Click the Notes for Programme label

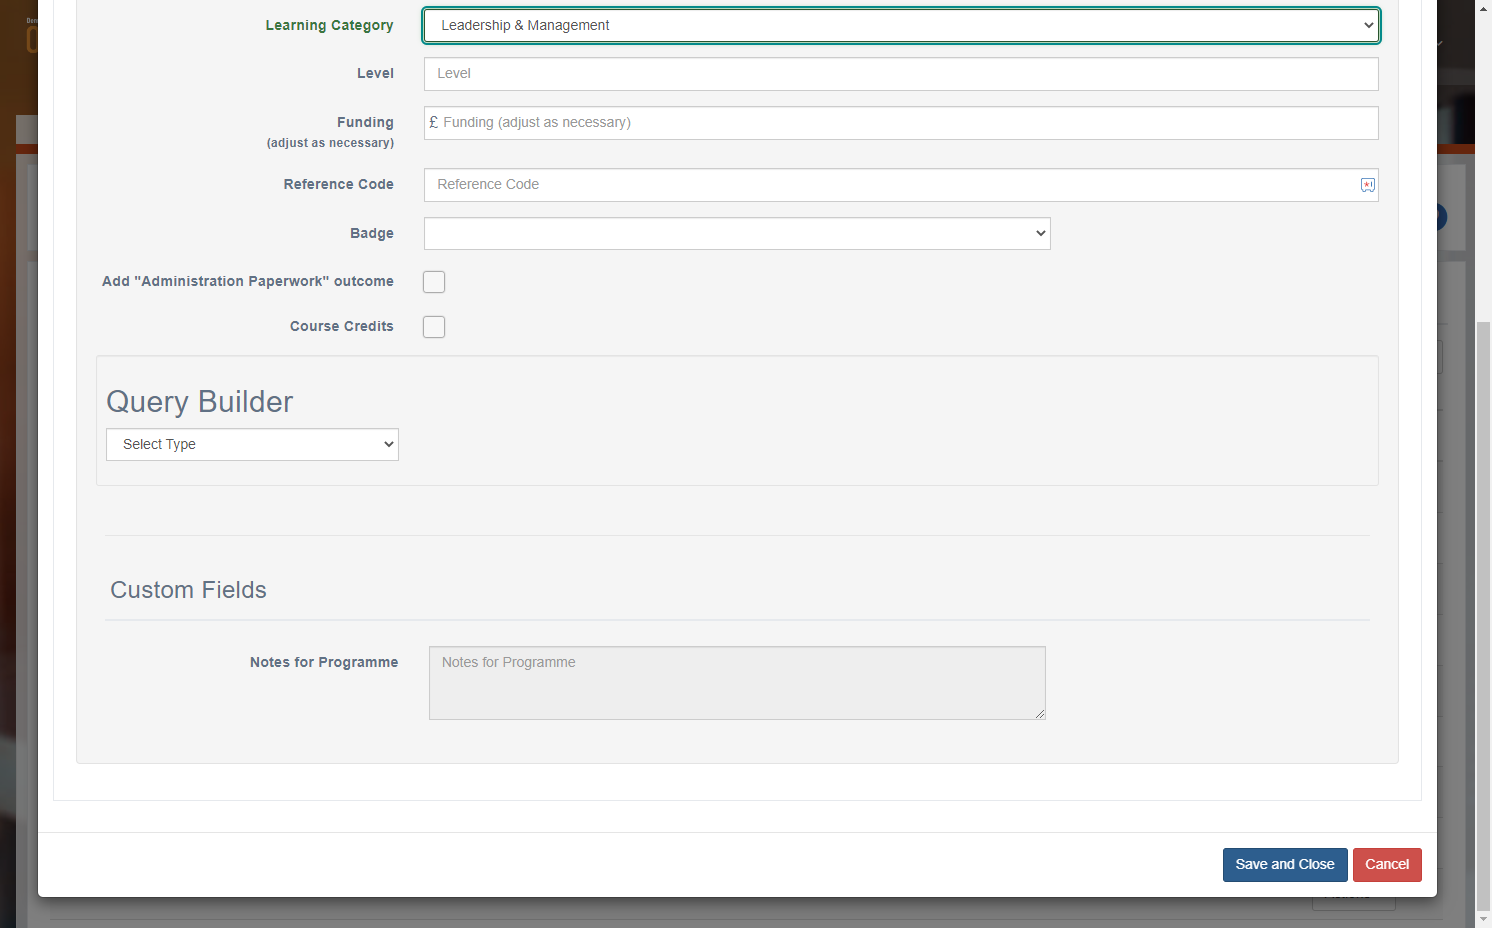coord(324,663)
